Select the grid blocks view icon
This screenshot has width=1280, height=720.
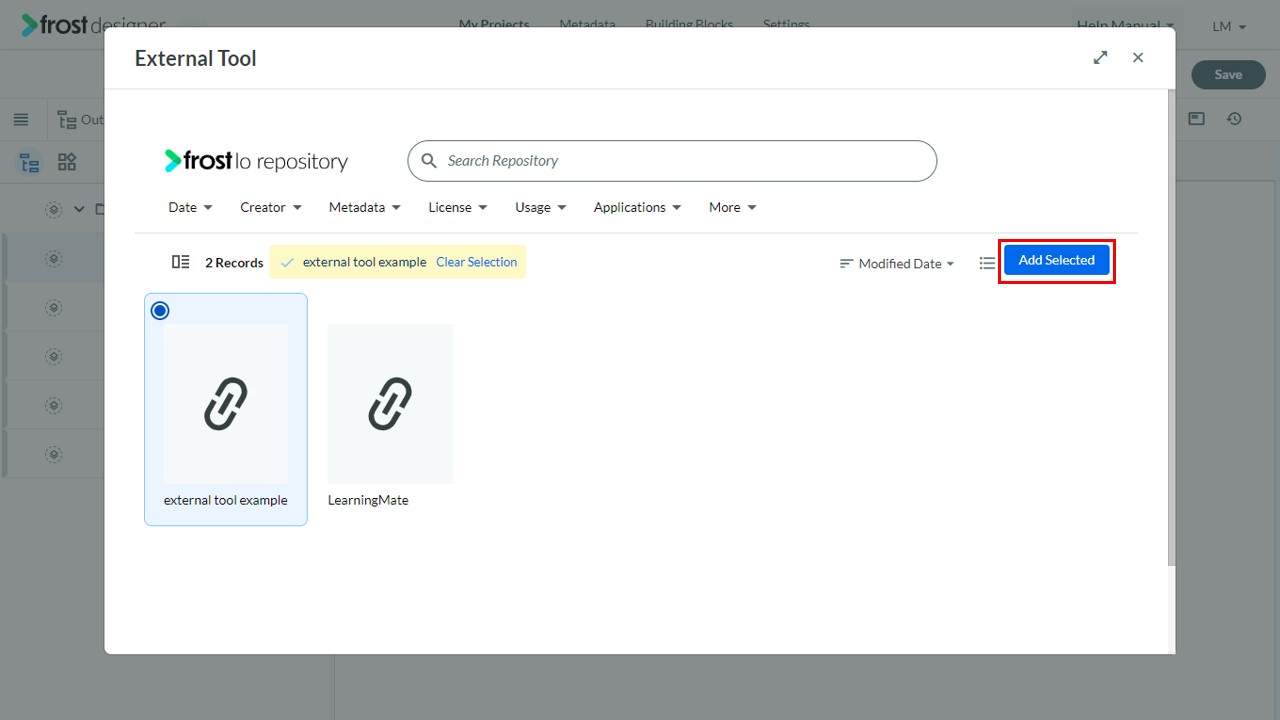point(67,162)
